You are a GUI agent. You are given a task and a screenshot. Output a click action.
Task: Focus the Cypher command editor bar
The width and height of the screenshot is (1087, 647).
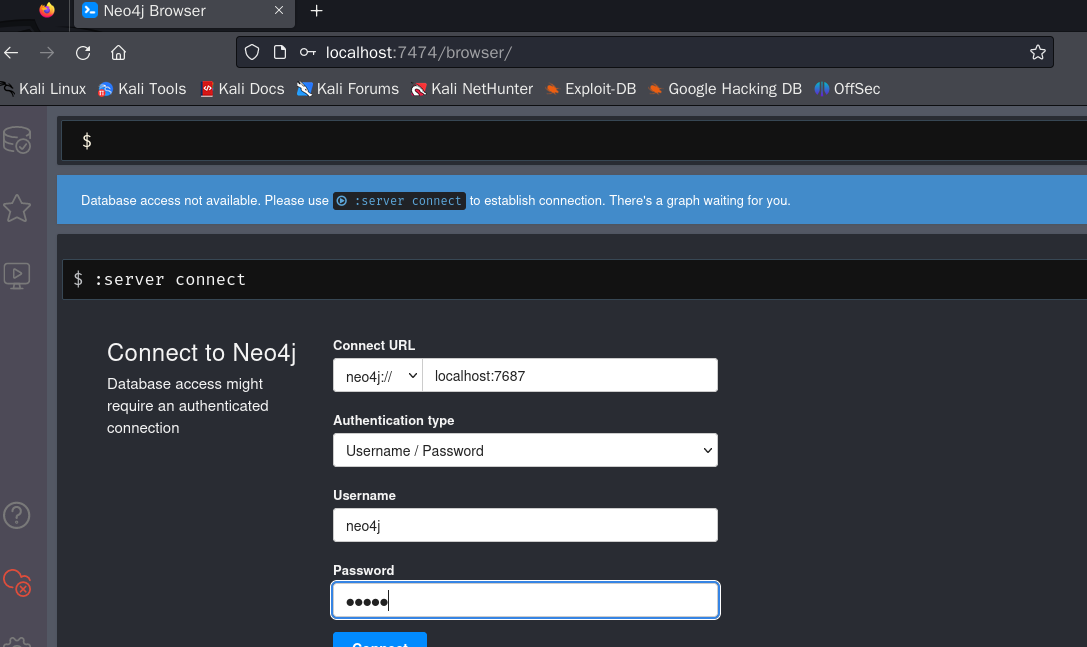[x=580, y=141]
